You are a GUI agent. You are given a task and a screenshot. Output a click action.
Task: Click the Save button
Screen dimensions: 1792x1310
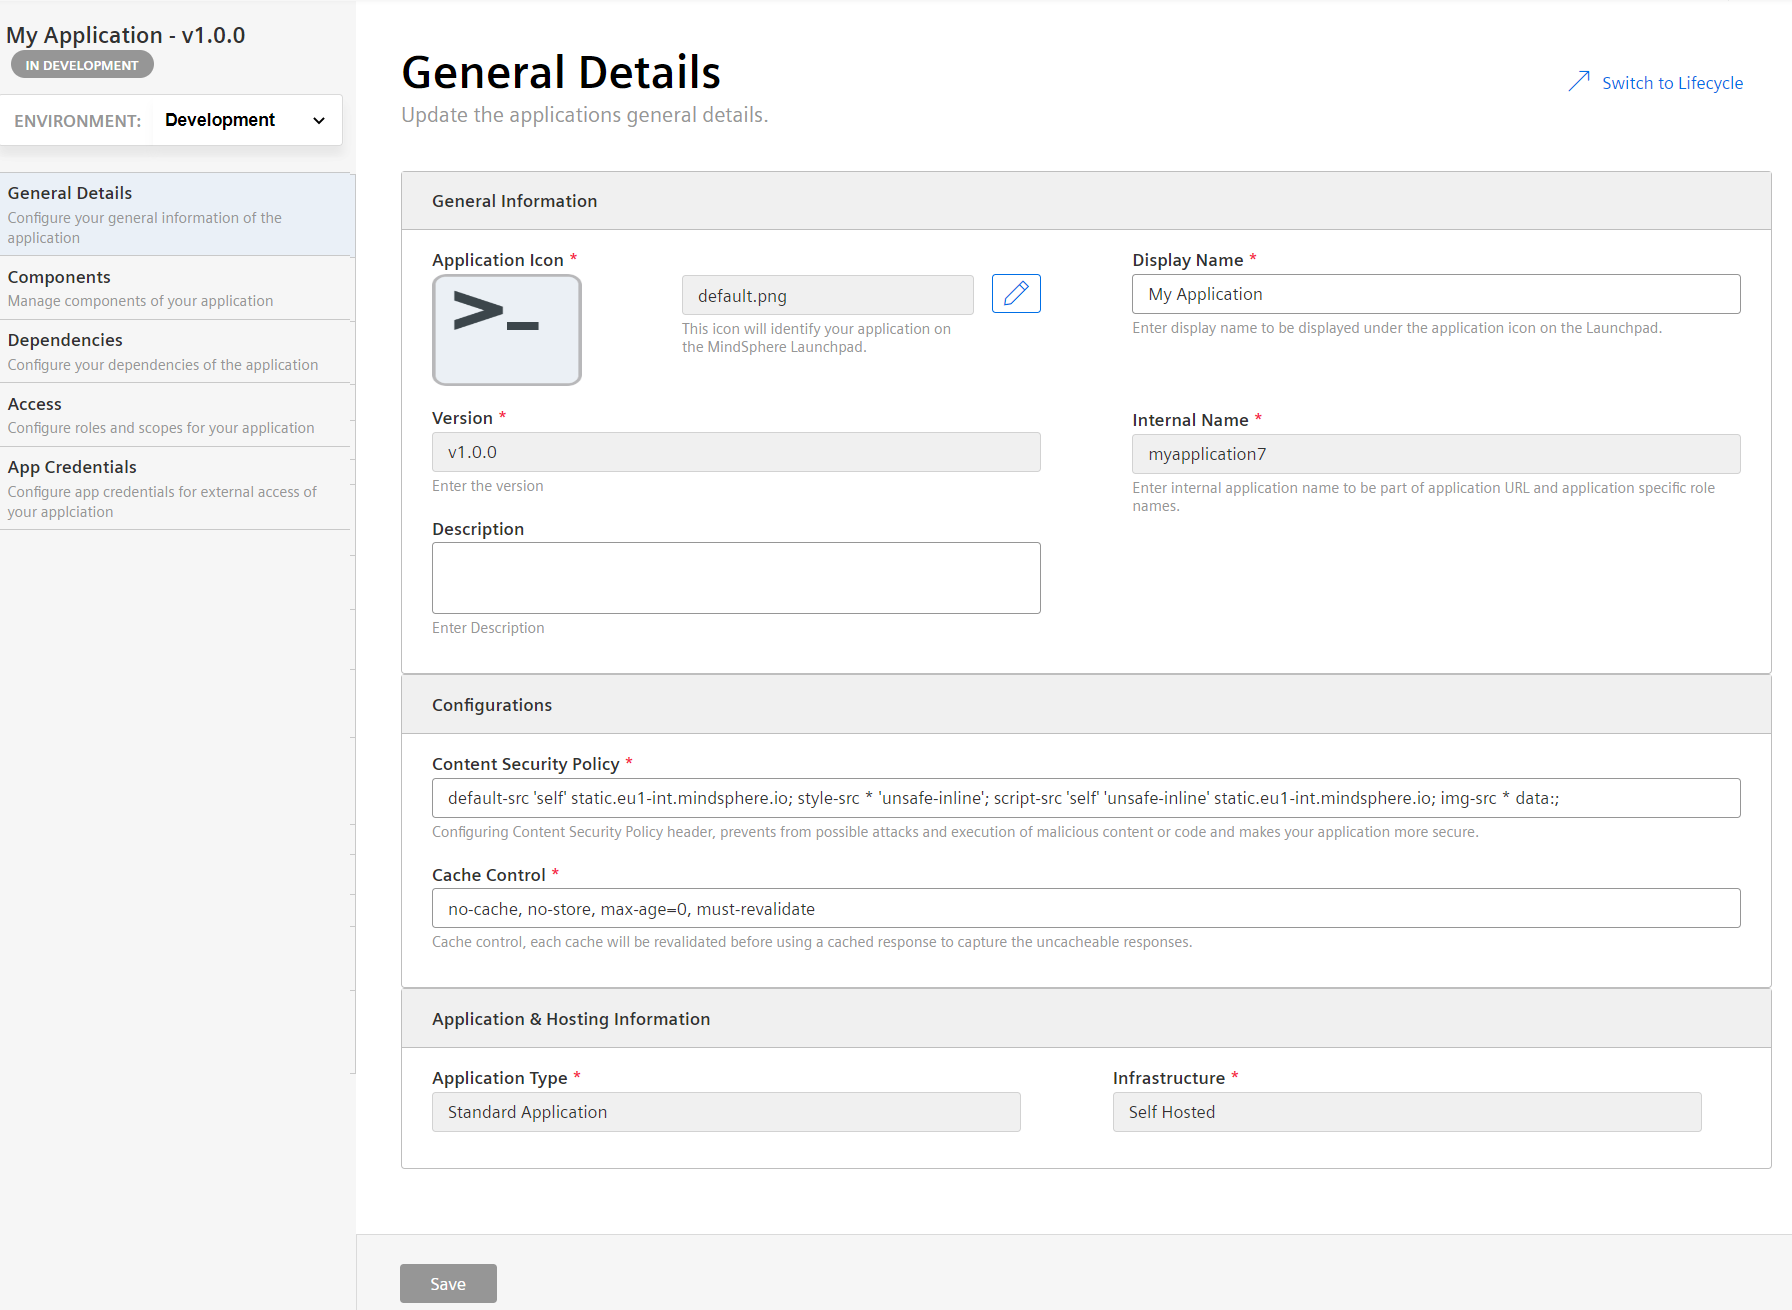tap(448, 1283)
